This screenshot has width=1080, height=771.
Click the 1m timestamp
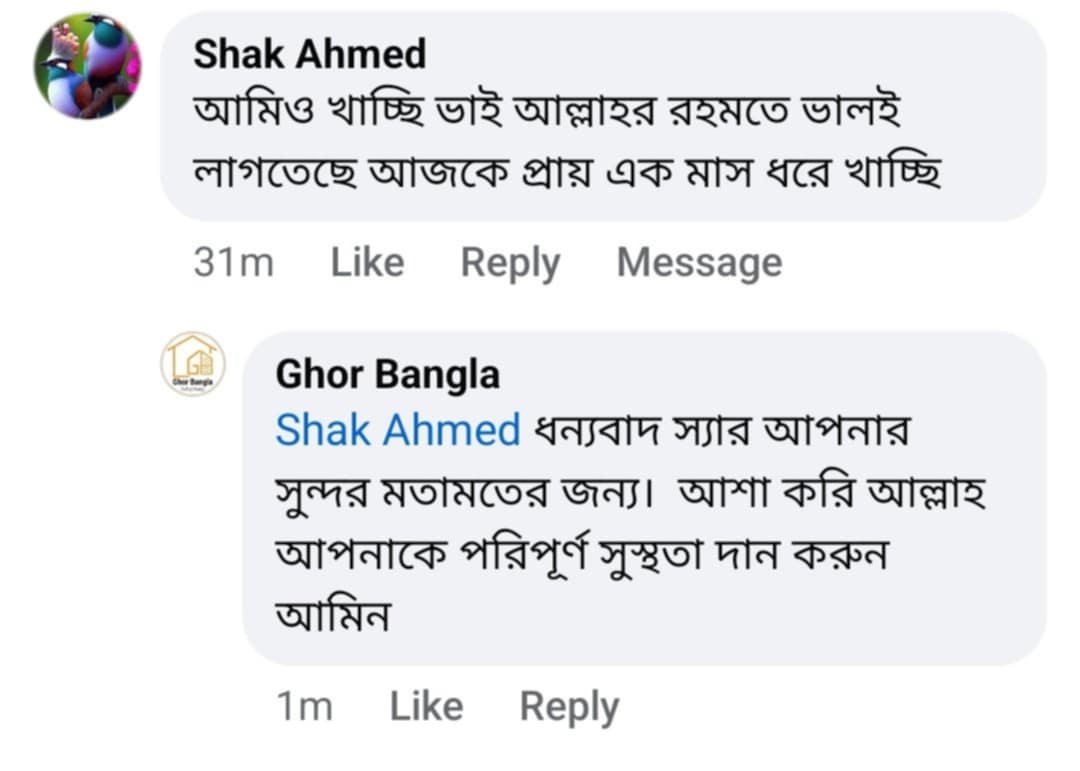(303, 707)
